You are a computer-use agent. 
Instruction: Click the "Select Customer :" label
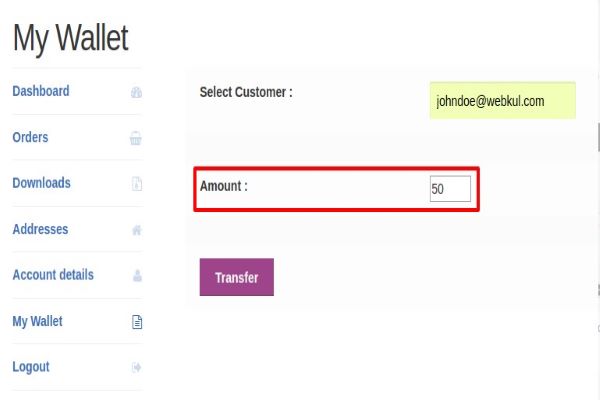[246, 92]
